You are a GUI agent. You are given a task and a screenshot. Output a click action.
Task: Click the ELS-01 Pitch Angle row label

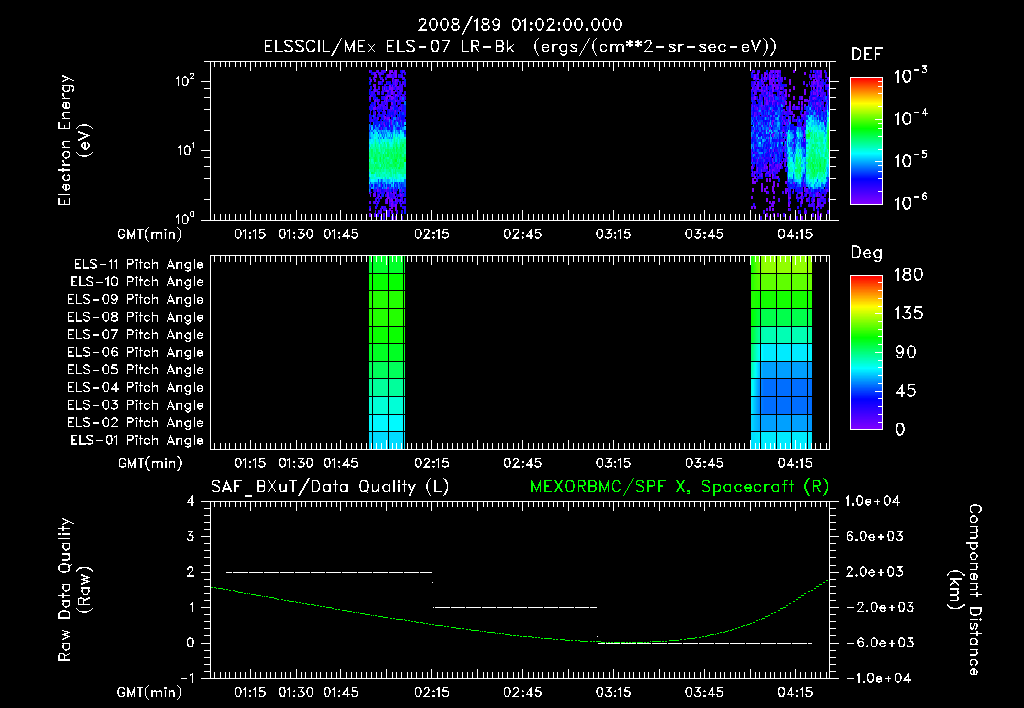click(x=137, y=440)
